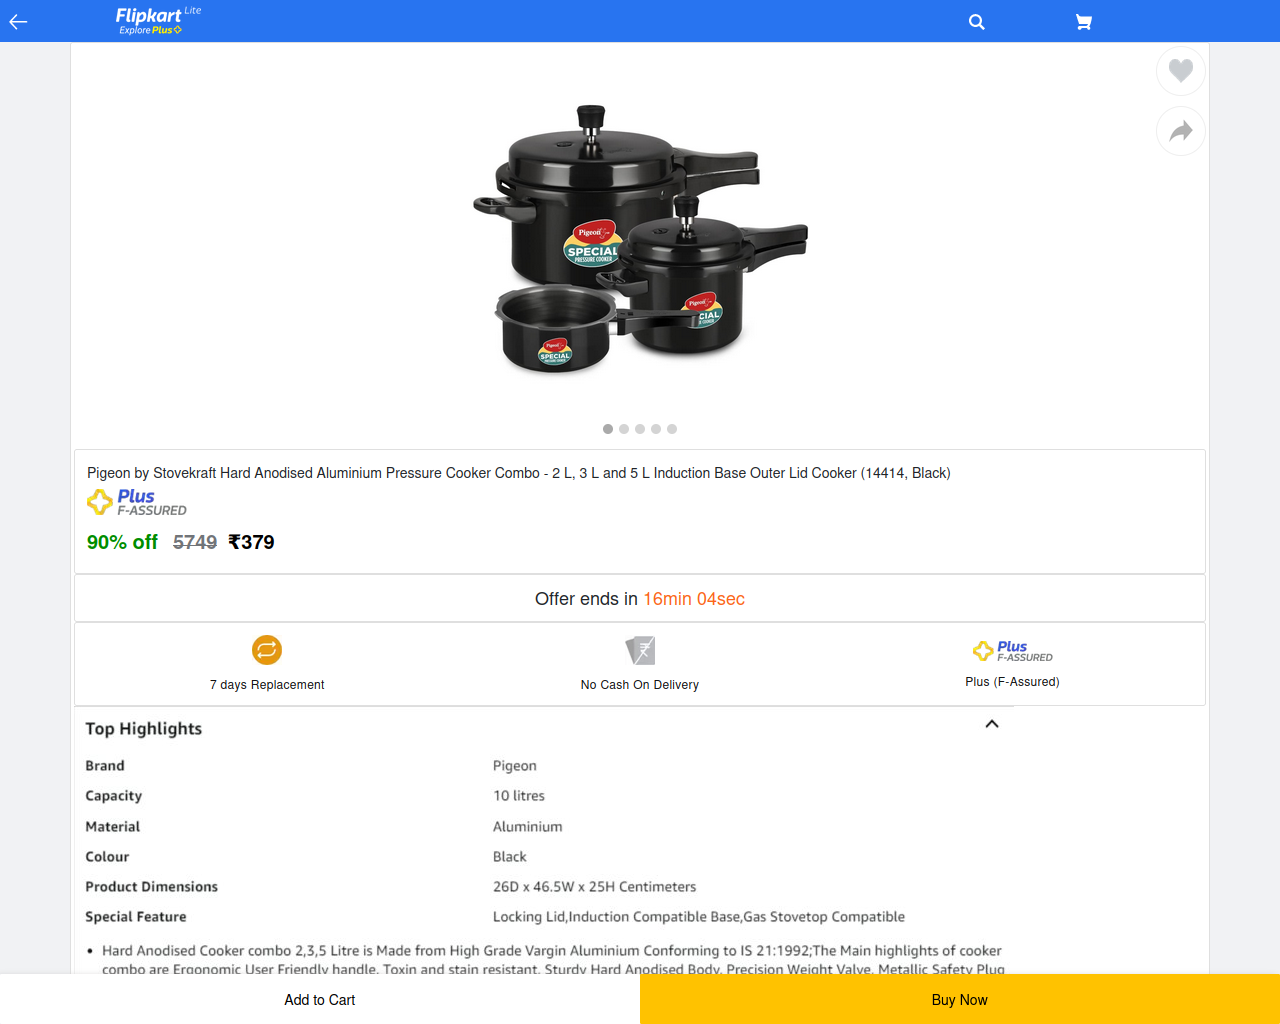Select the fifth image carousel dot
The image size is (1280, 1024).
tap(672, 429)
